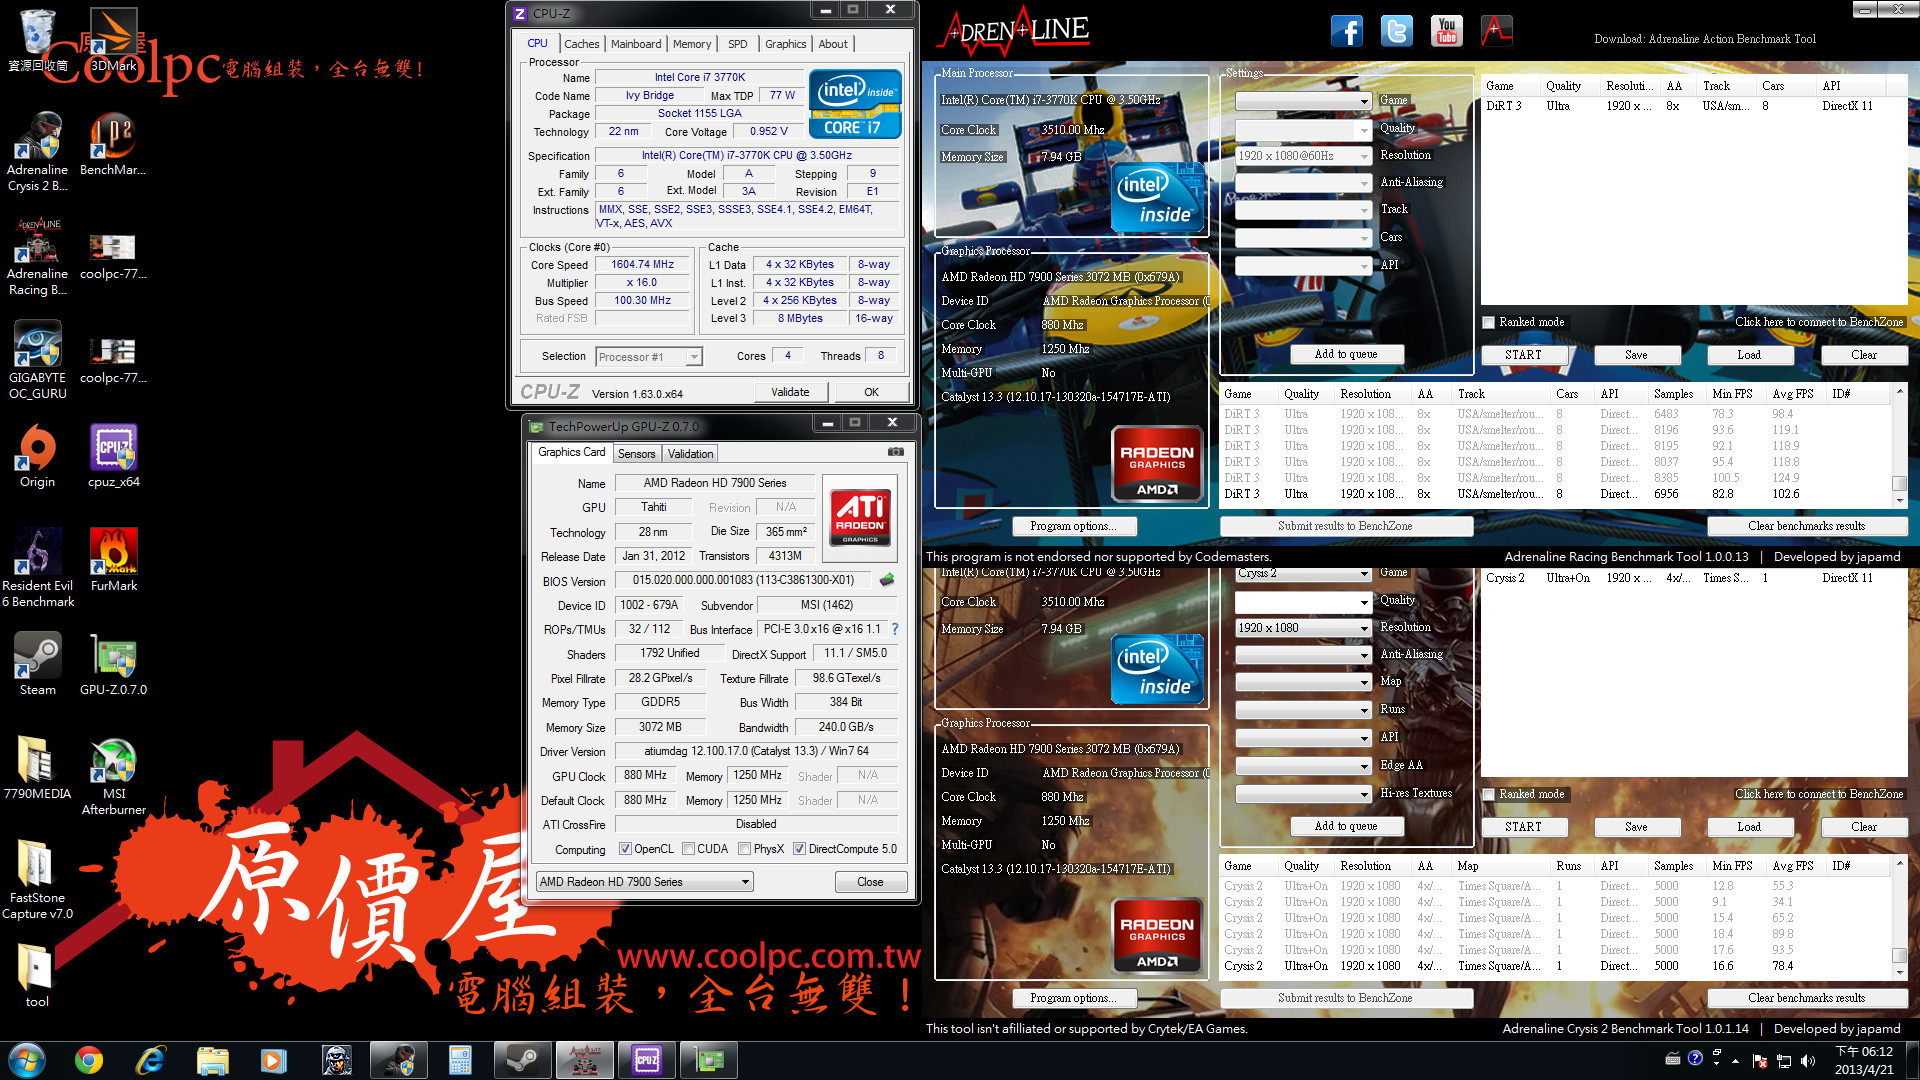Open the Validation tab in GPU-Z
The width and height of the screenshot is (1920, 1080).
pos(690,454)
